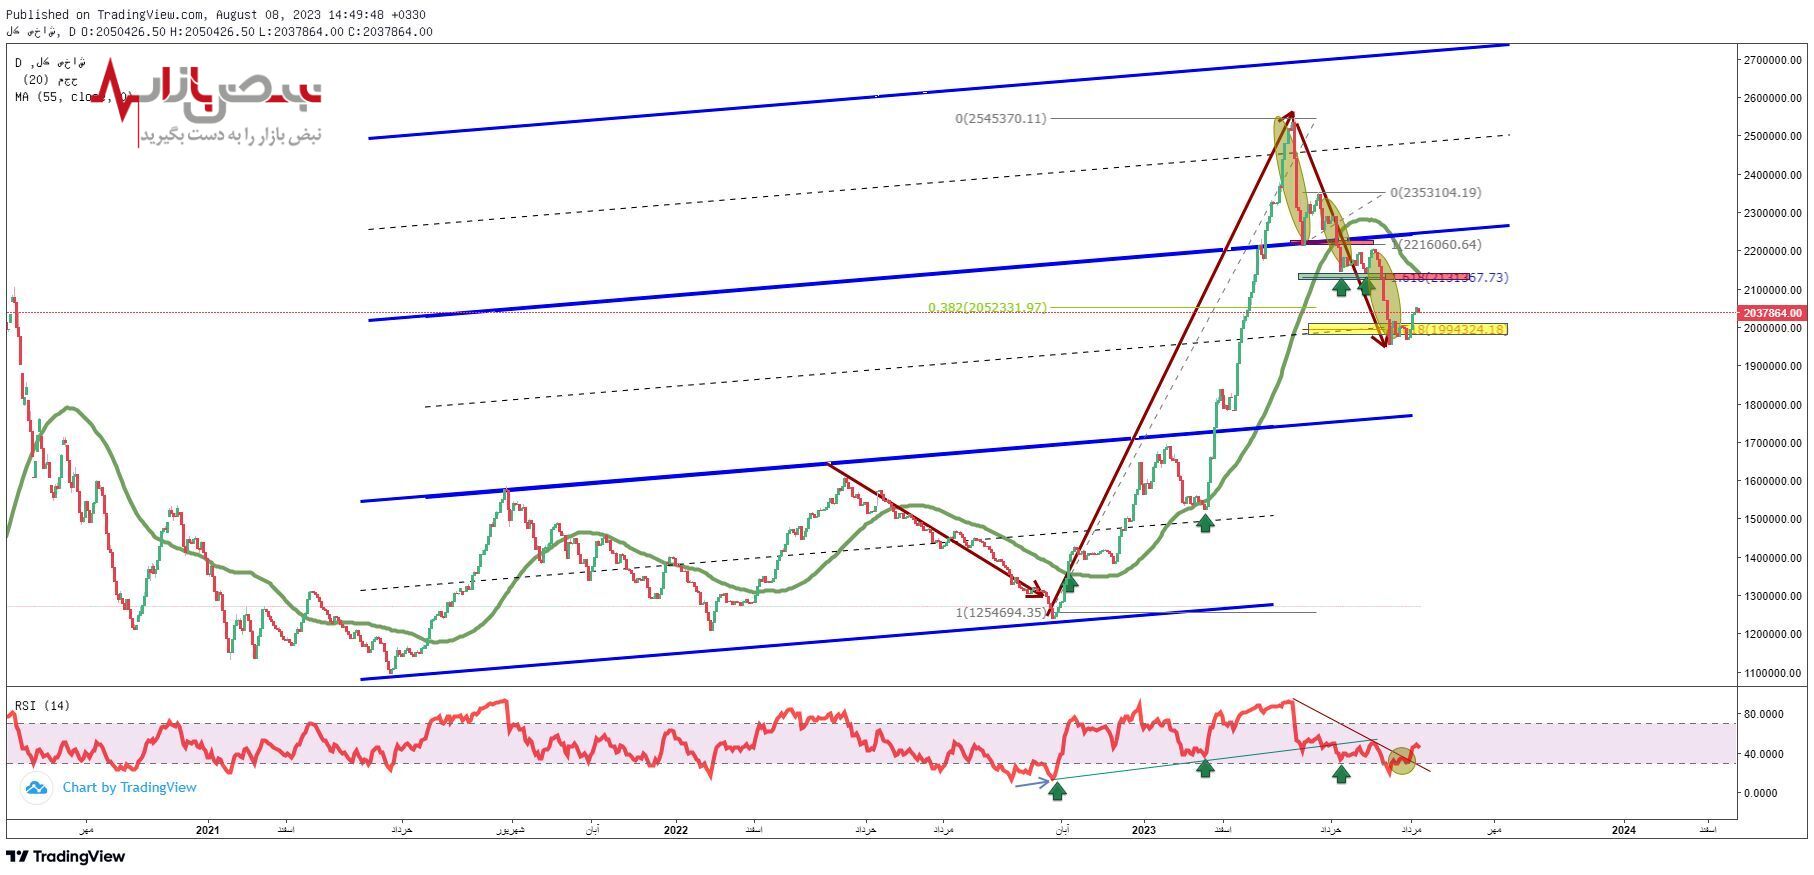Click the blue cloud icon beside Chart by TradingView
The width and height of the screenshot is (1814, 875).
tap(37, 788)
